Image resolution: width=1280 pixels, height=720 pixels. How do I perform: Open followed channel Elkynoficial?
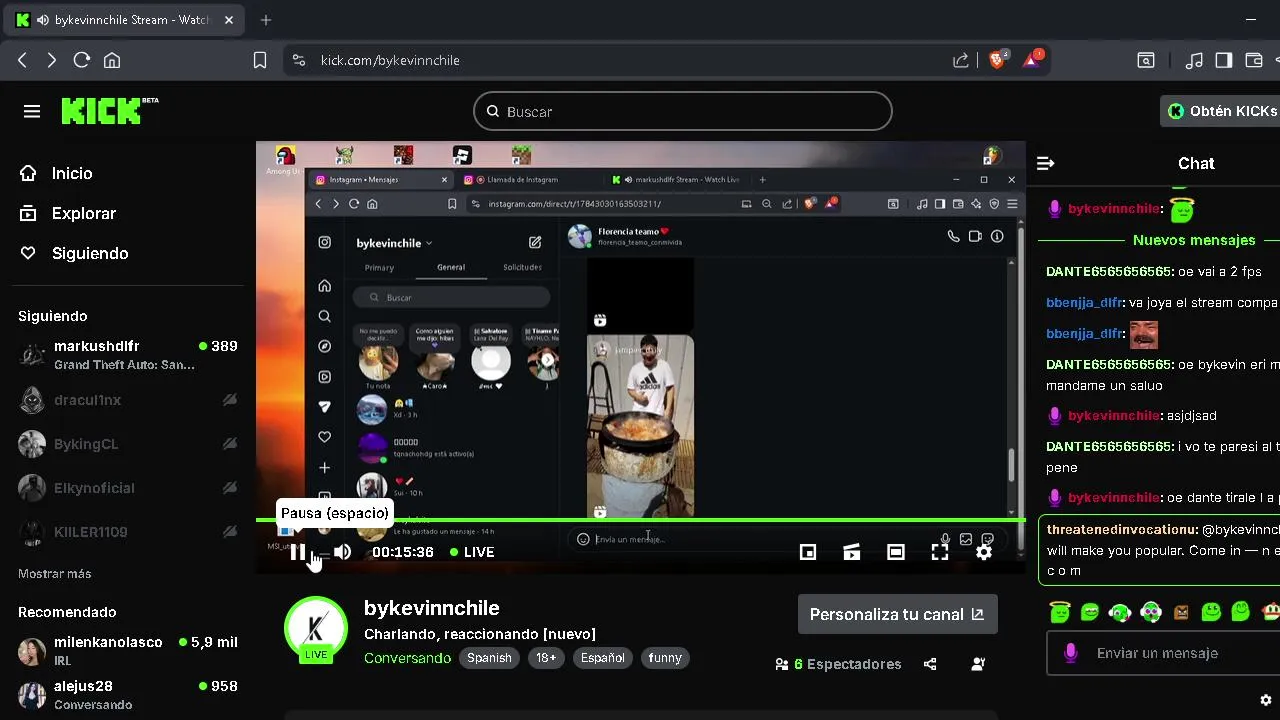(128, 488)
